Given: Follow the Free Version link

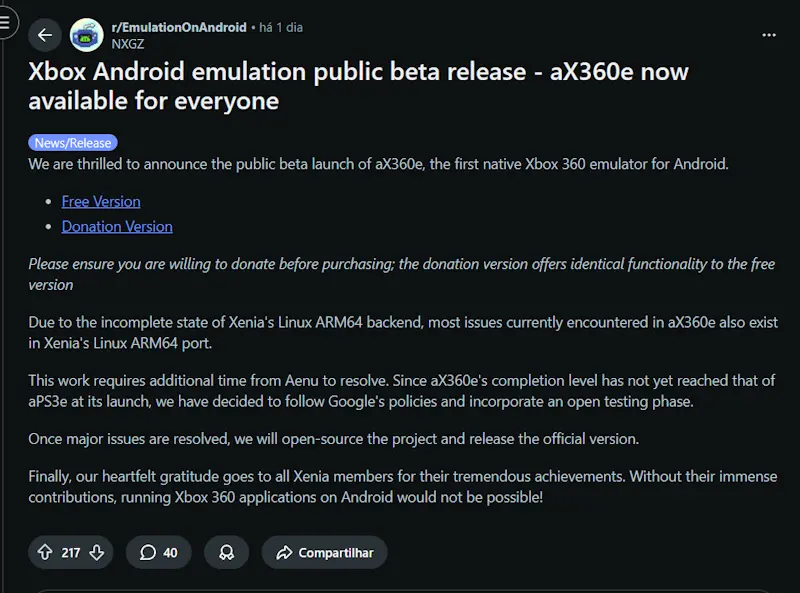Looking at the screenshot, I should [101, 201].
